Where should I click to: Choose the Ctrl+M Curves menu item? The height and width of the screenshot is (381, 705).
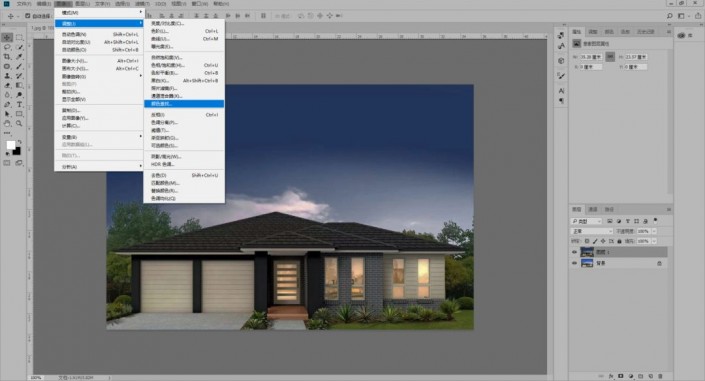pyautogui.click(x=184, y=39)
